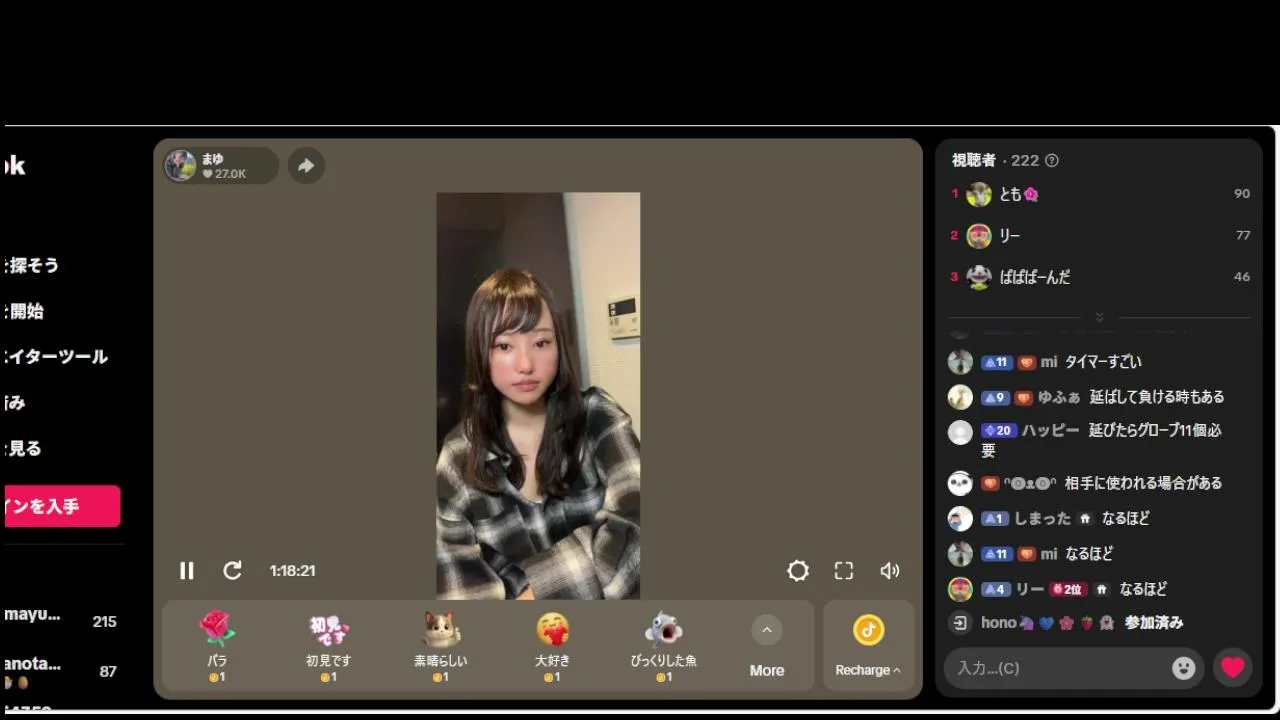Click the 視聴者 viewers header

[x=974, y=160]
